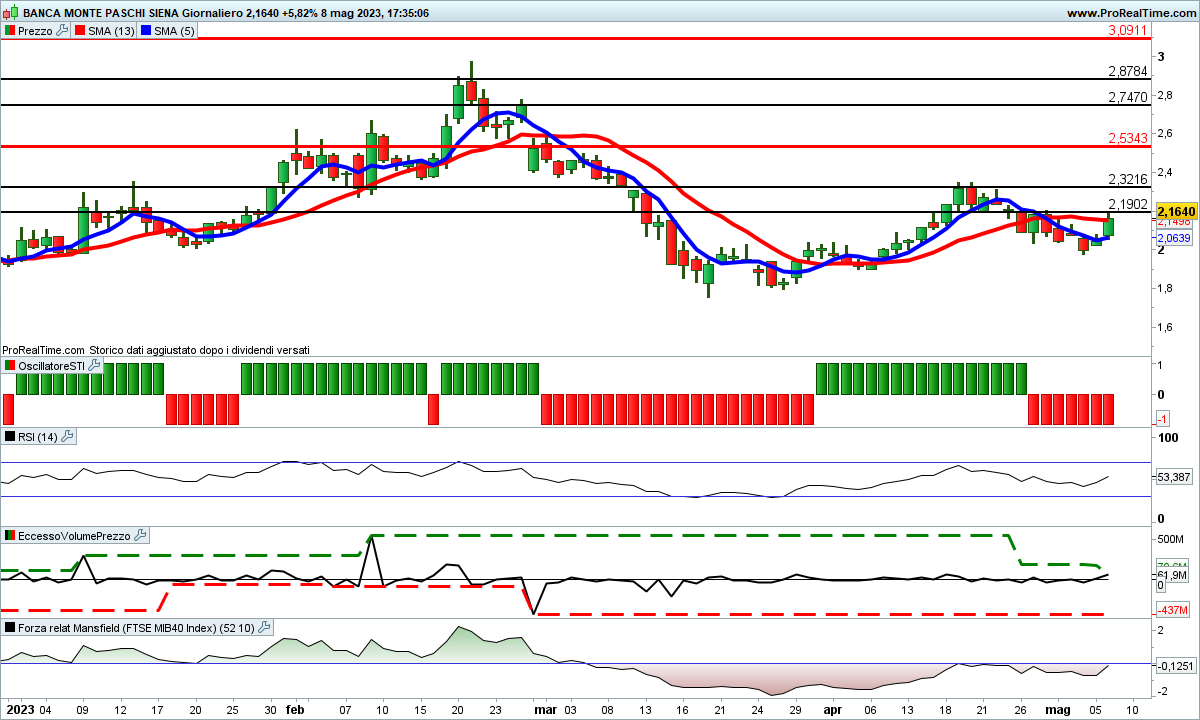1200x720 pixels.
Task: Click the 2,1902 price level label
Action: [x=1128, y=204]
